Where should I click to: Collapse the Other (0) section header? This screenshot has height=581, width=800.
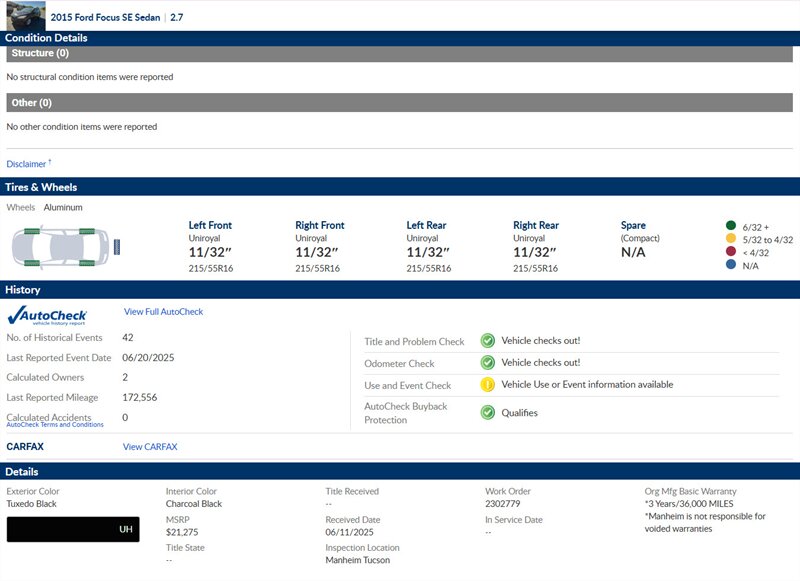coord(400,102)
